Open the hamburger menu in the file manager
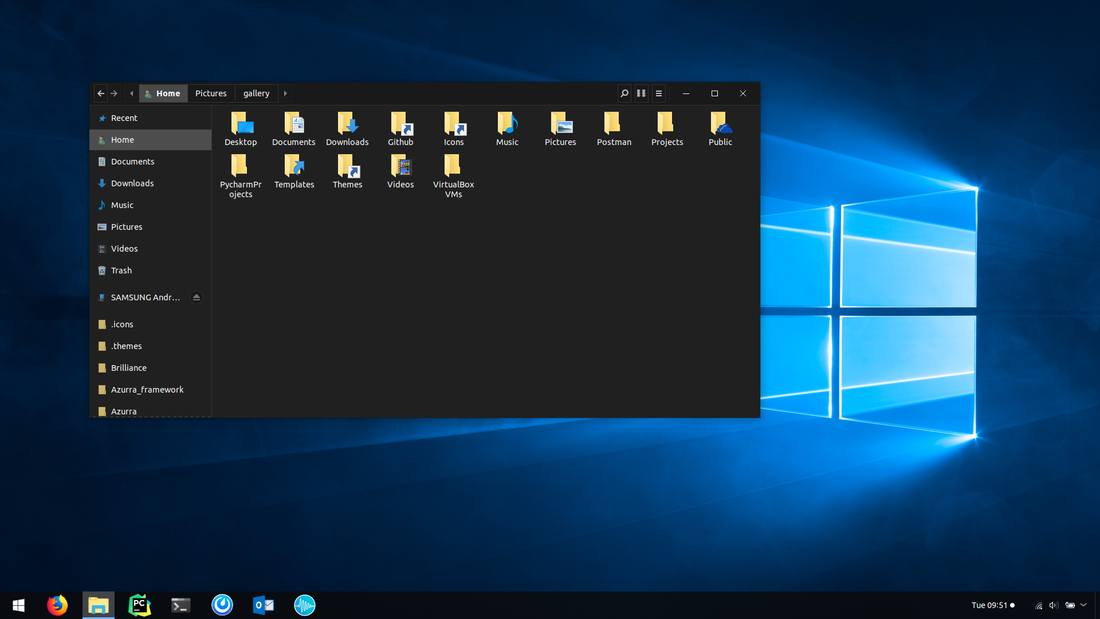Image resolution: width=1100 pixels, height=619 pixels. [x=658, y=93]
